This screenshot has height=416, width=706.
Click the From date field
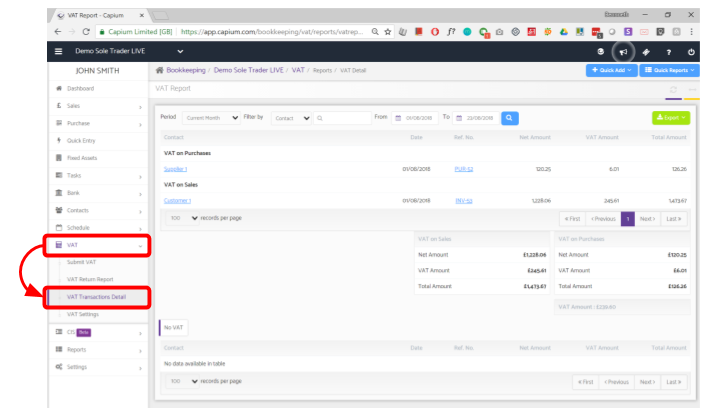click(x=415, y=118)
